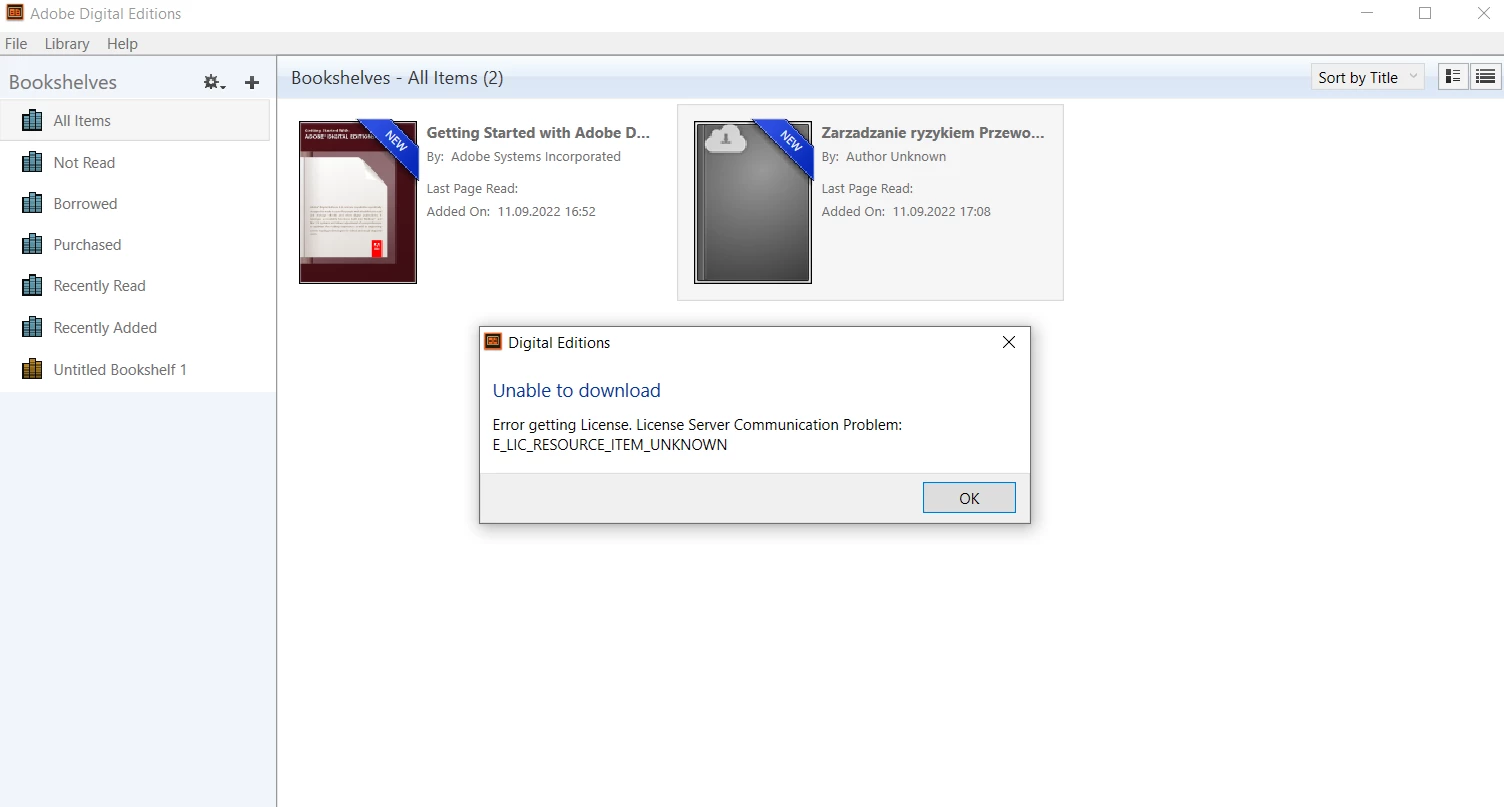Click the Getting Started with Adobe D... title

tap(538, 132)
